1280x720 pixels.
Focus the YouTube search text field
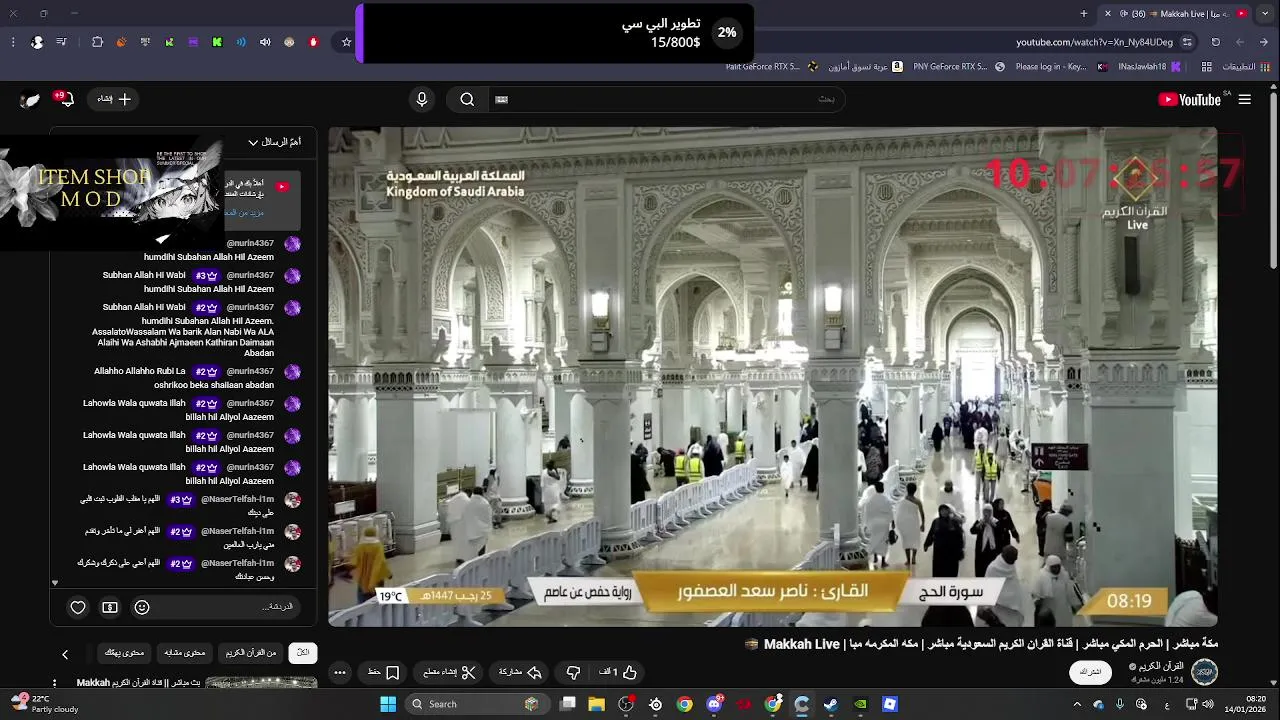point(665,99)
